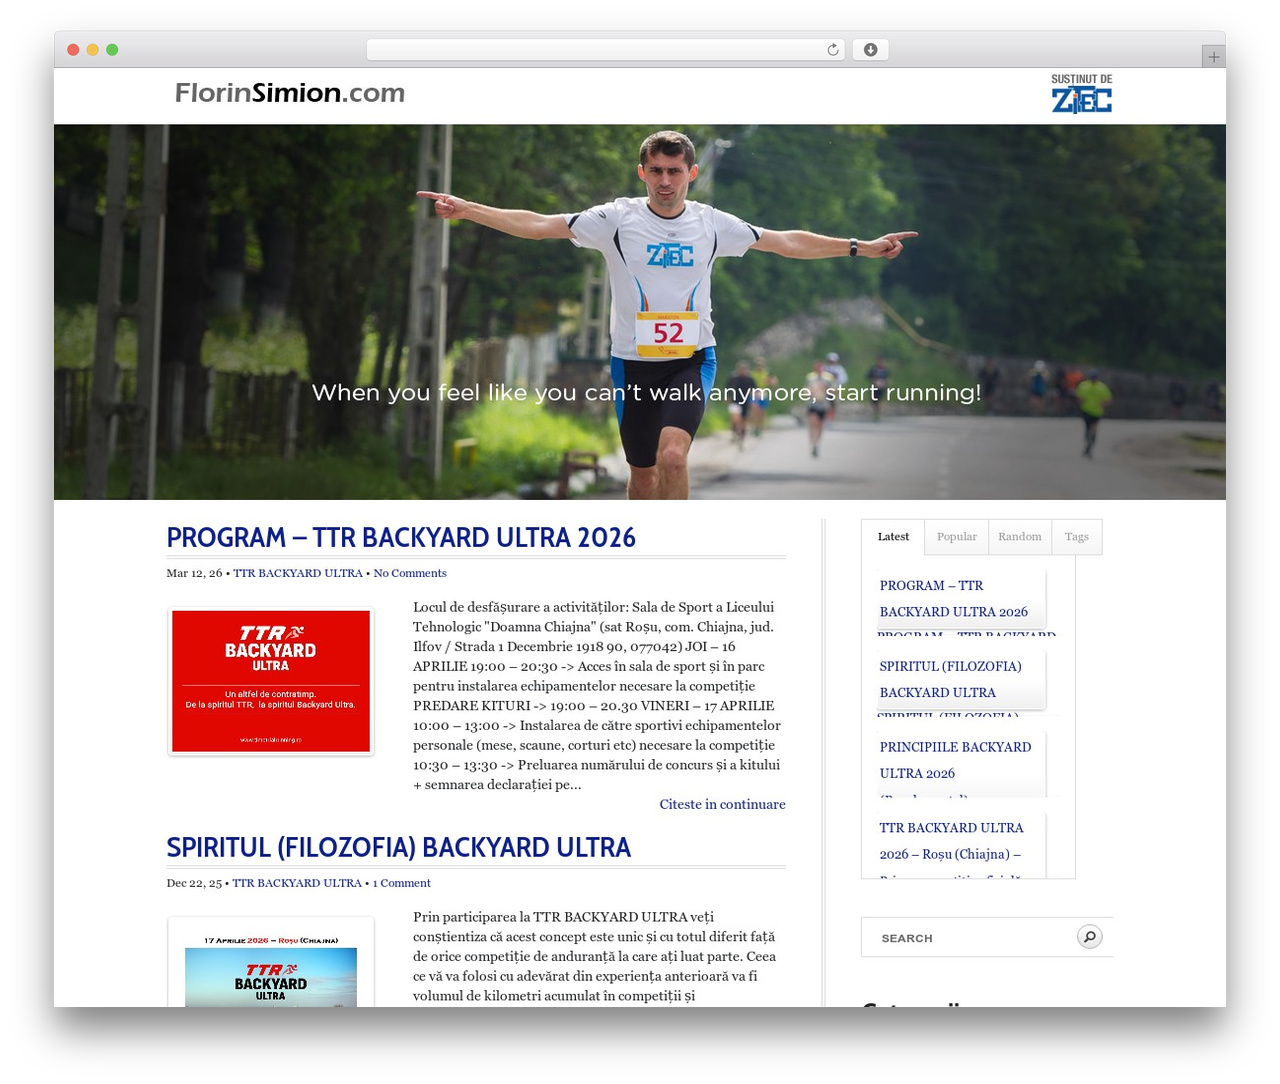Click the runner hero banner image

(x=640, y=312)
